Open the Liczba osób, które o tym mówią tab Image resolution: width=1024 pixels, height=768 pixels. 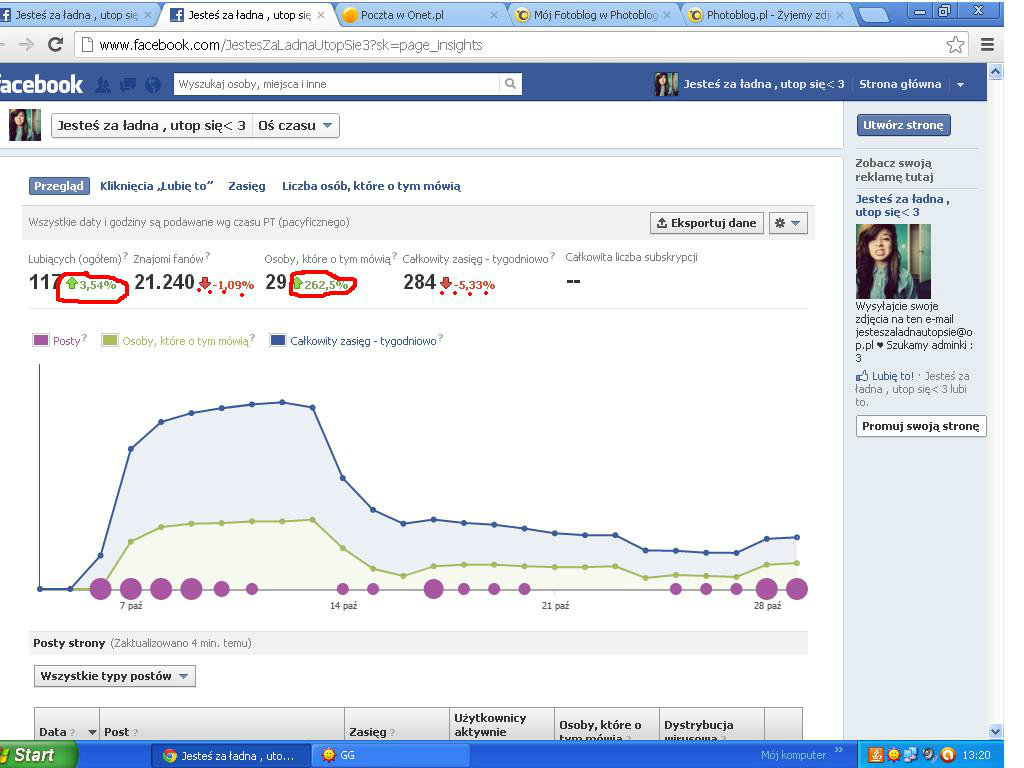pyautogui.click(x=371, y=186)
